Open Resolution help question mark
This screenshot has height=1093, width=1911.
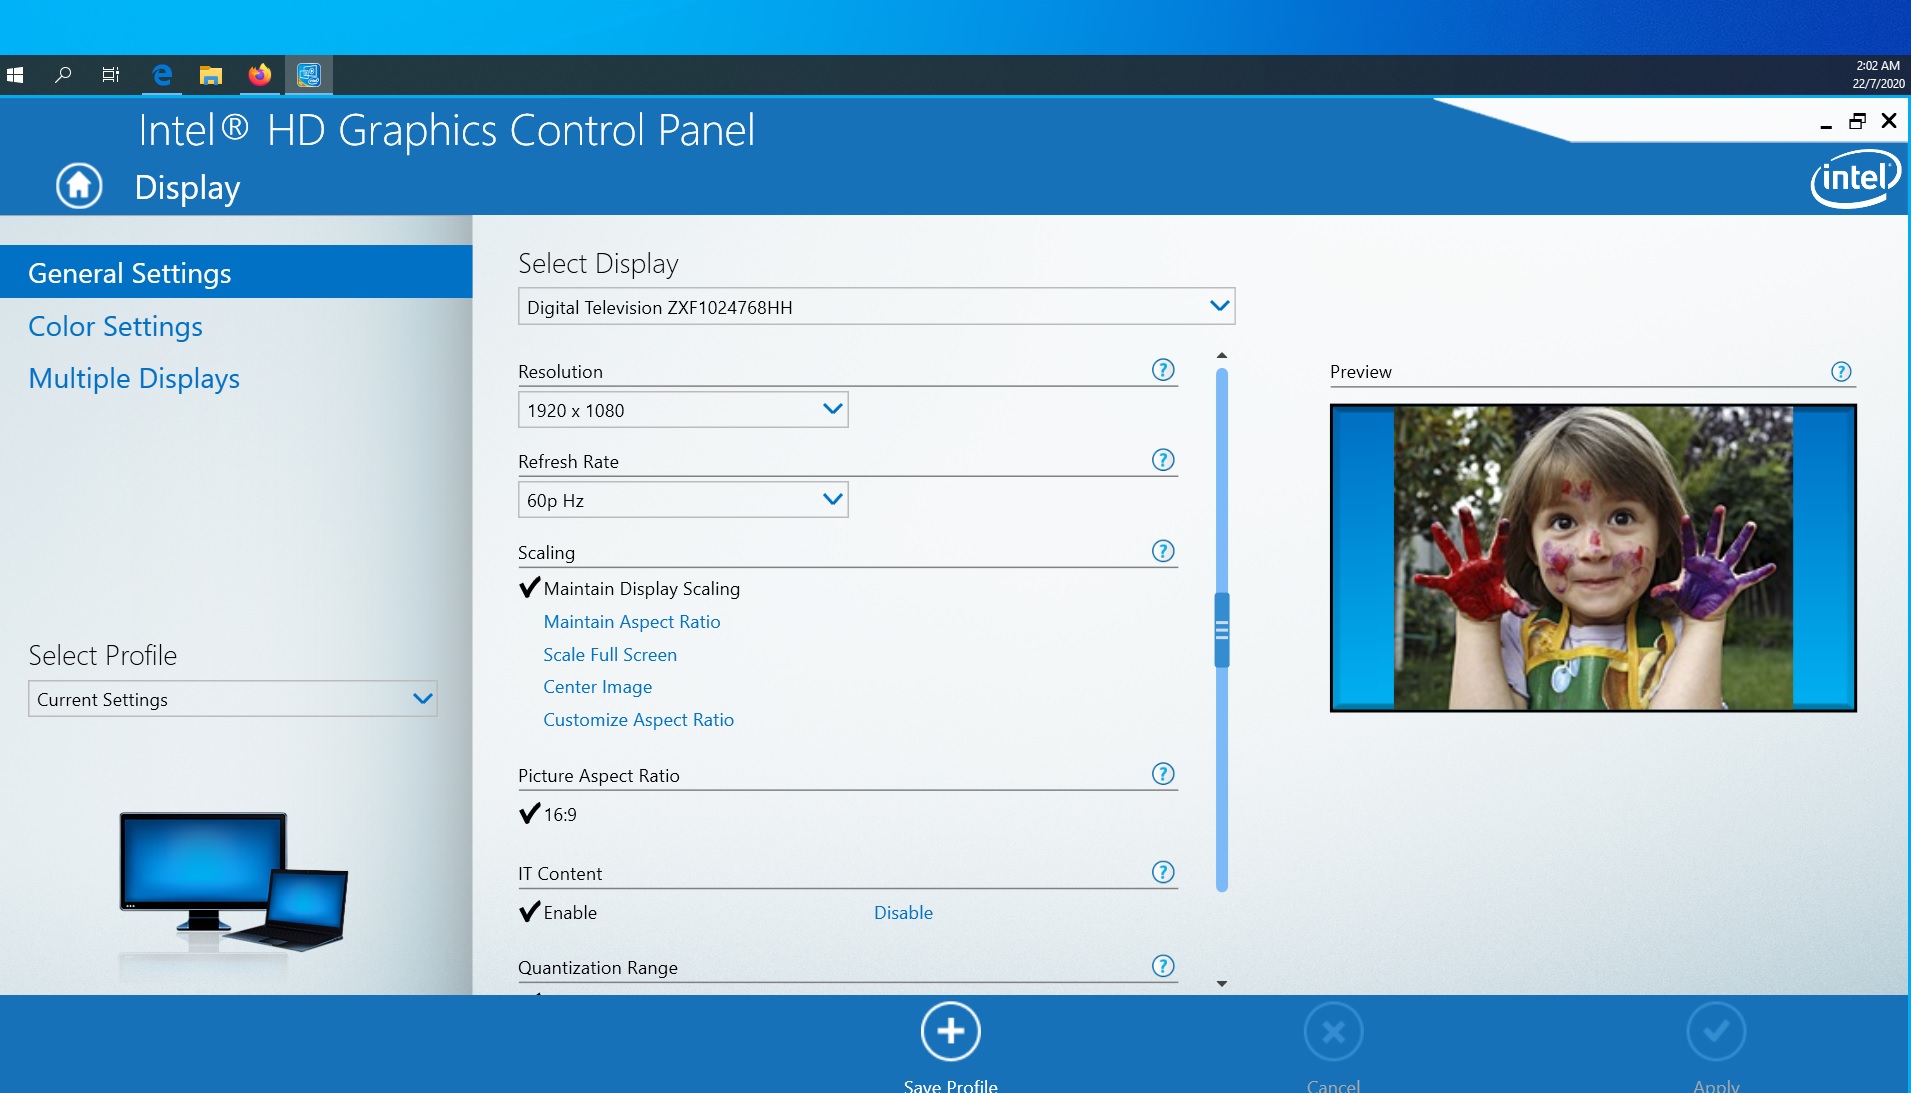click(1163, 370)
